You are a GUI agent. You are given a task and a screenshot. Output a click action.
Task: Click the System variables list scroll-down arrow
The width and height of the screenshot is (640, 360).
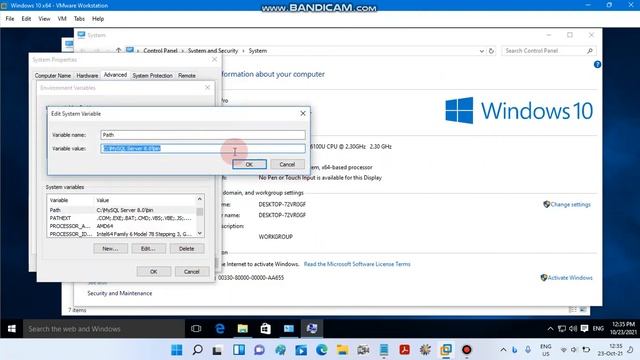(200, 233)
